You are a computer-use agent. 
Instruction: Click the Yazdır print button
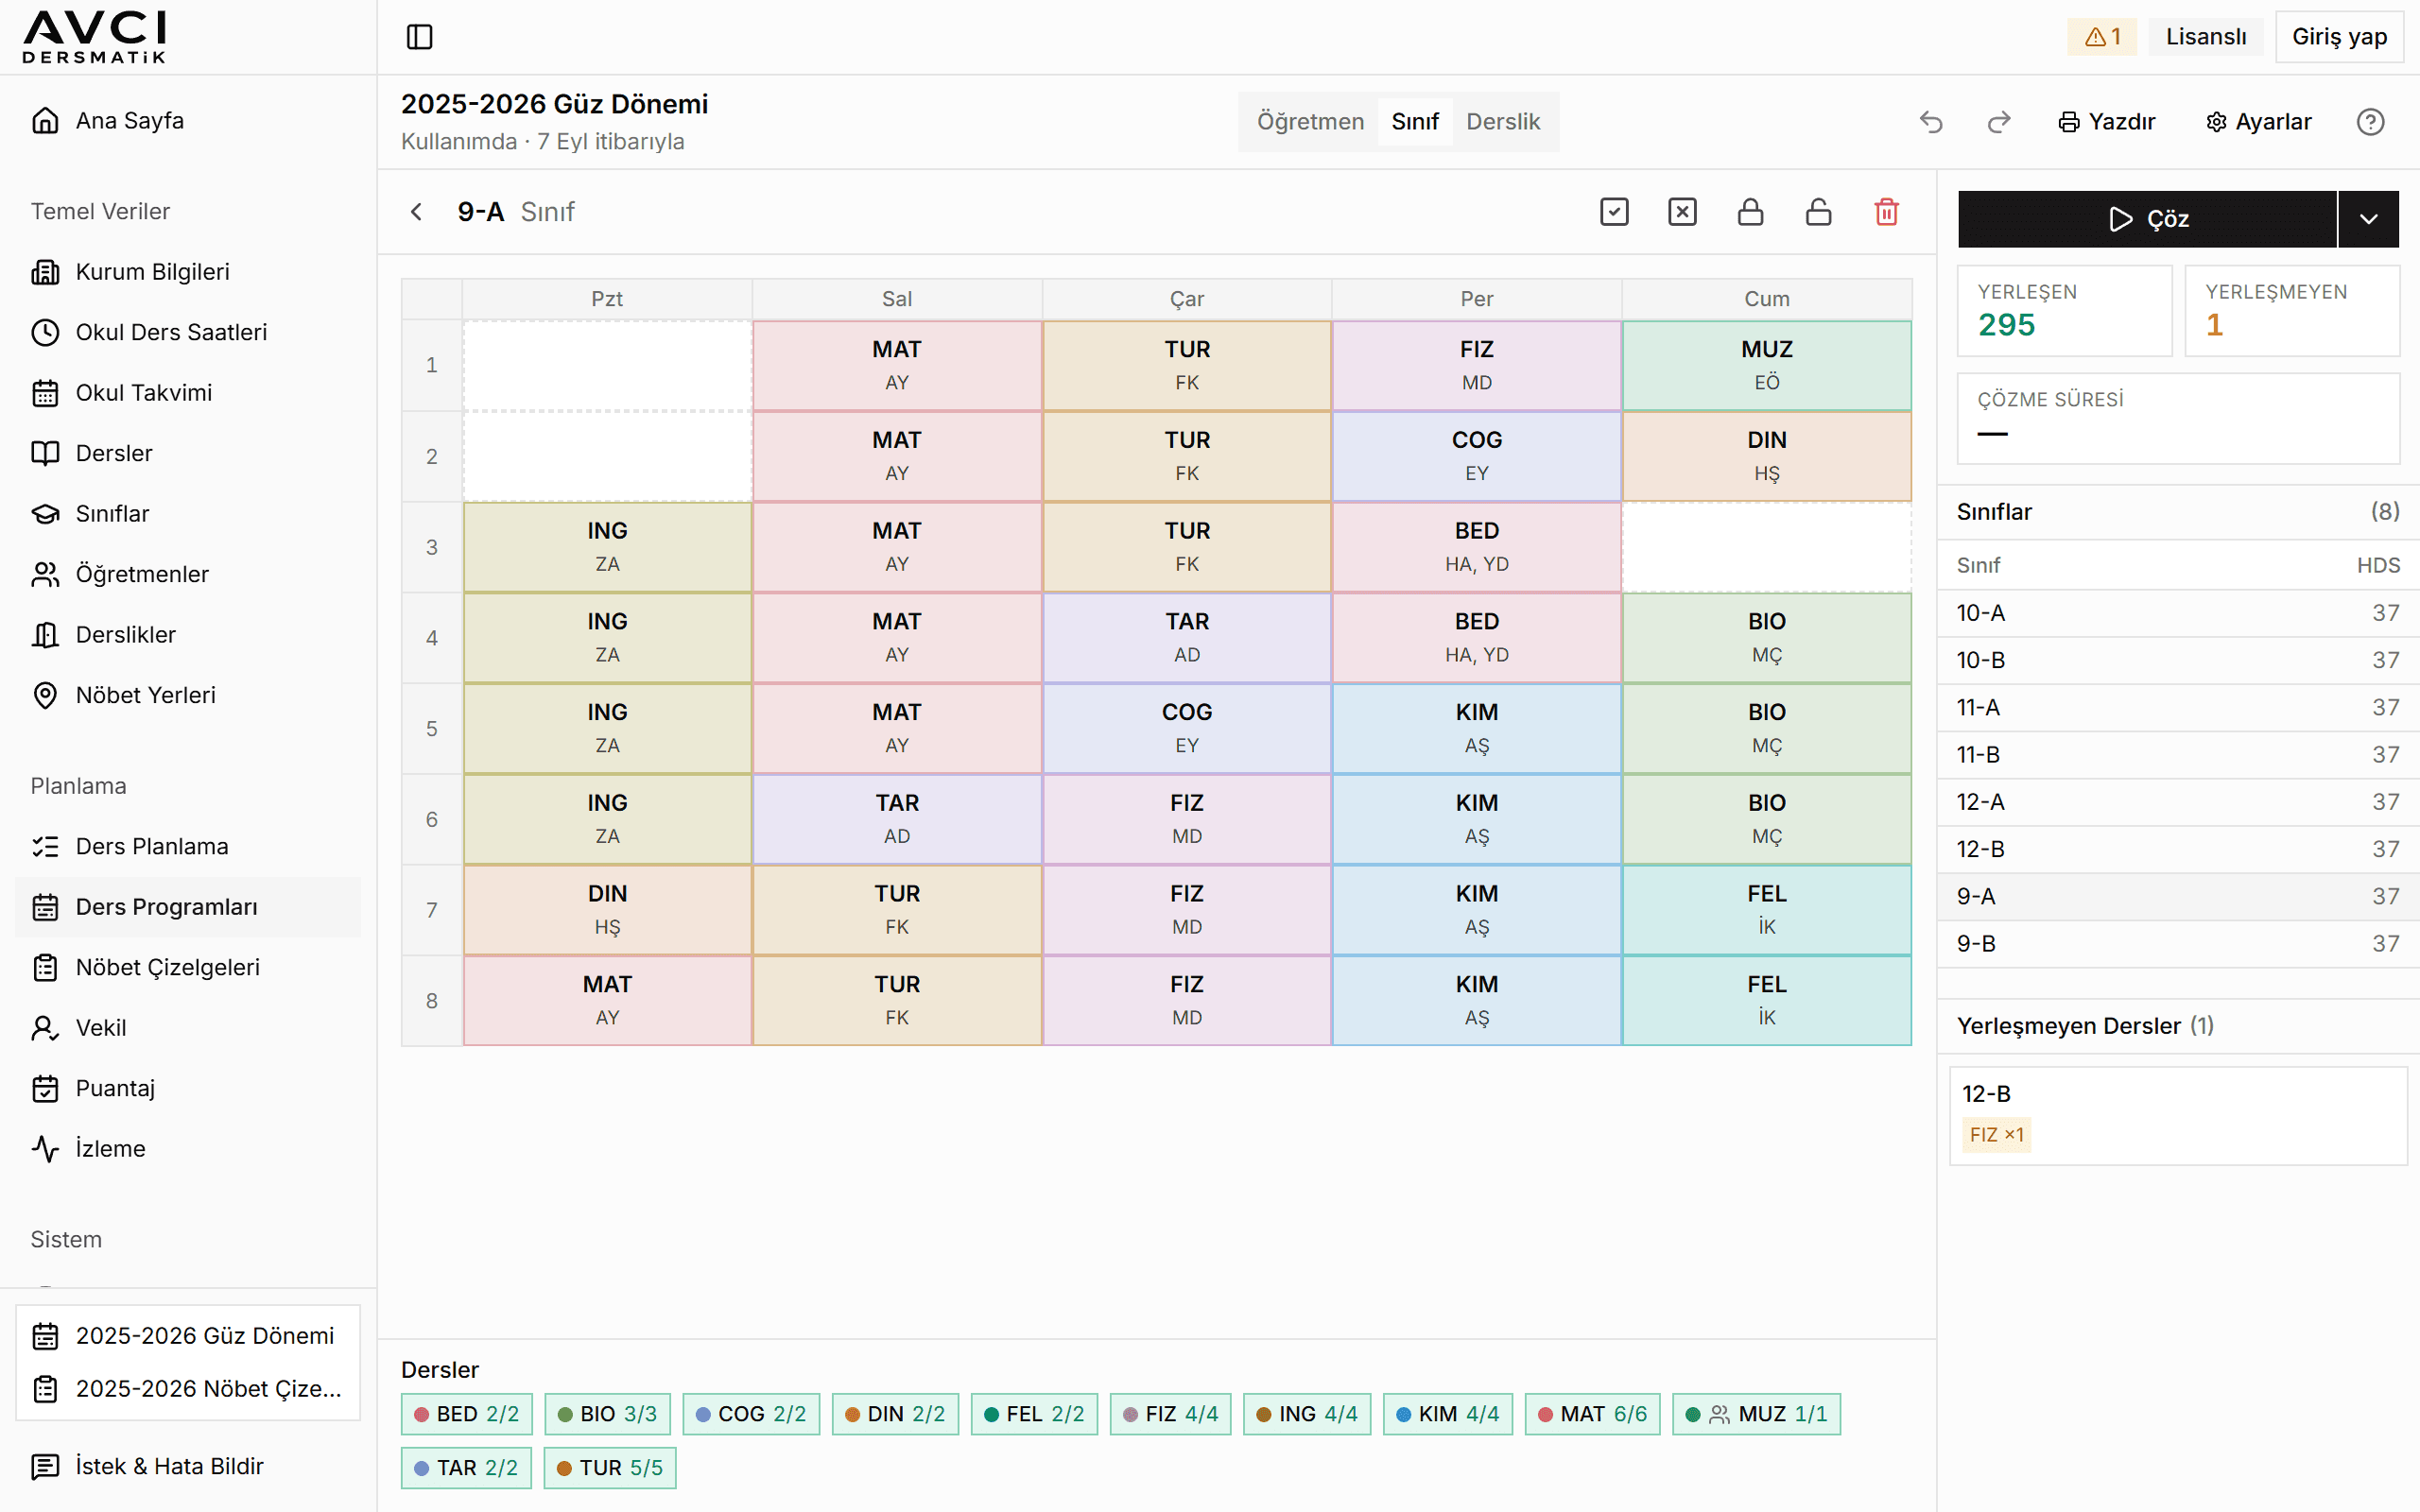(2106, 122)
